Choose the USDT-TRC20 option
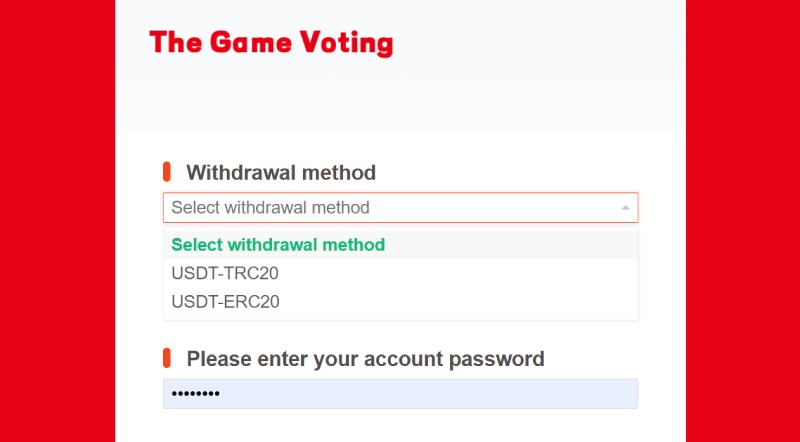 point(225,272)
